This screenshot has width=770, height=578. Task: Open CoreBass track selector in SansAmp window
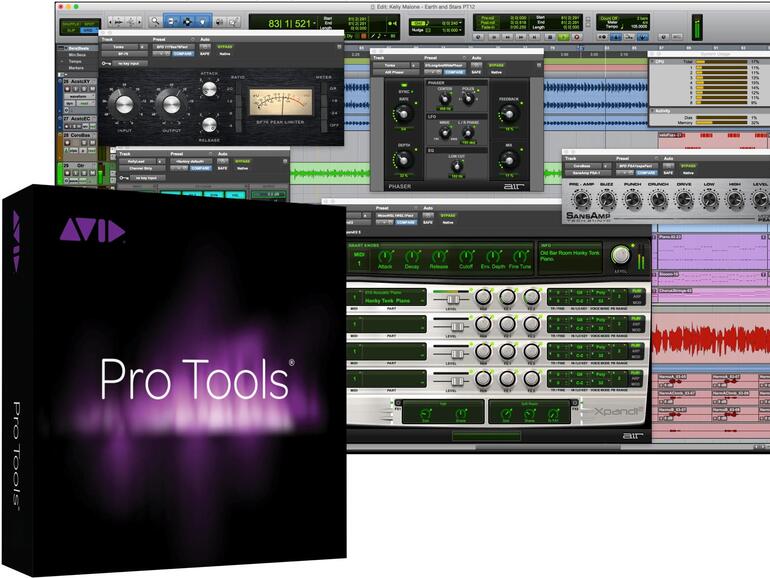583,166
